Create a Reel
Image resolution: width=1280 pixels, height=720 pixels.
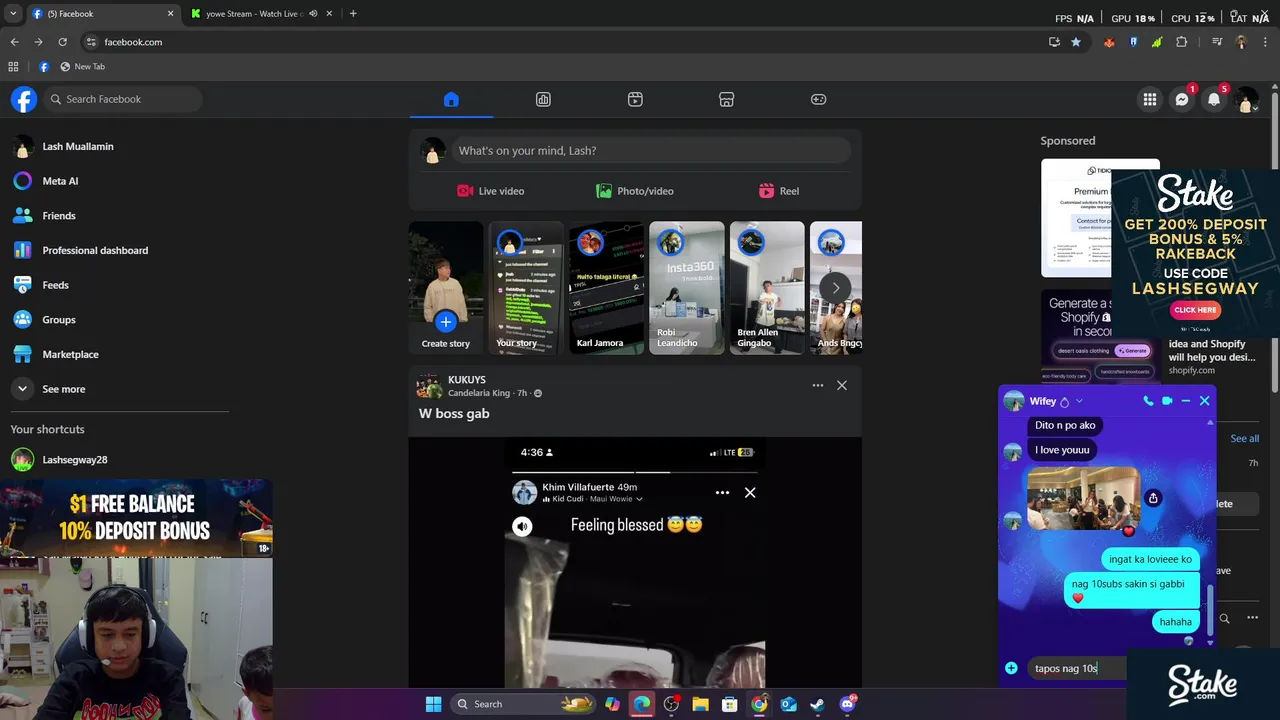pyautogui.click(x=779, y=191)
